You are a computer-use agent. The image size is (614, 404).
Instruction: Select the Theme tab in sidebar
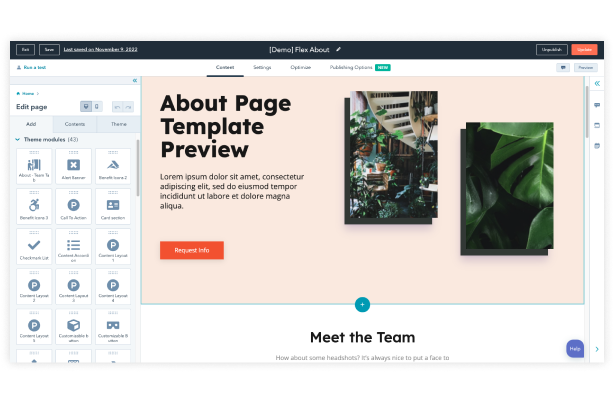pyautogui.click(x=118, y=124)
